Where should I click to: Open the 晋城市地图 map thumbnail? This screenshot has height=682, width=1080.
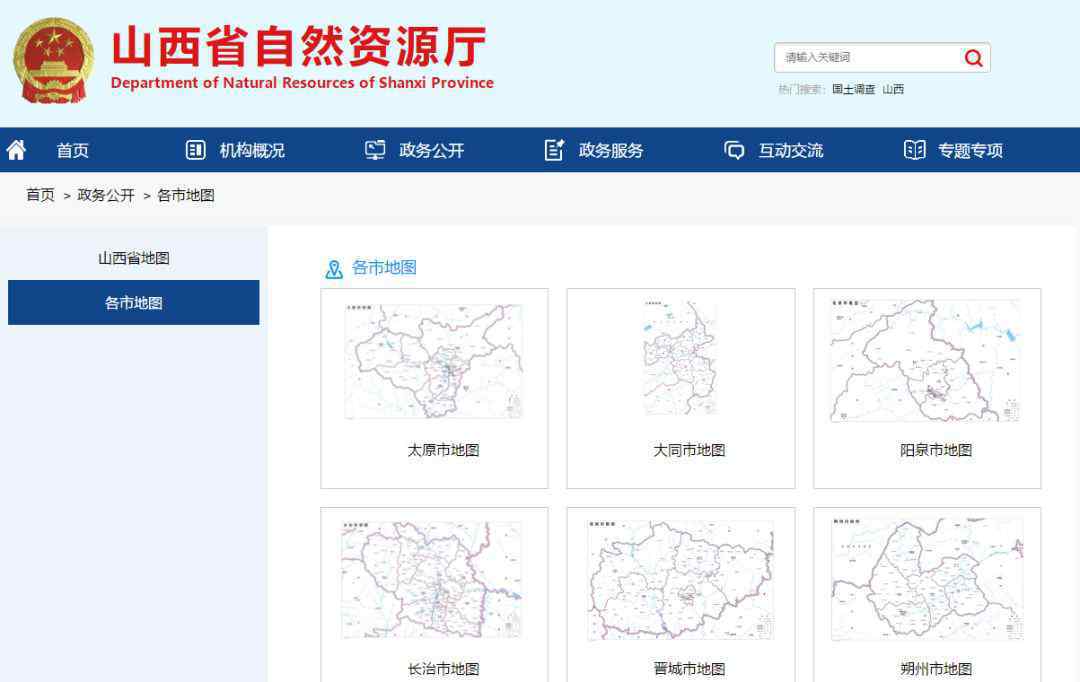point(680,580)
